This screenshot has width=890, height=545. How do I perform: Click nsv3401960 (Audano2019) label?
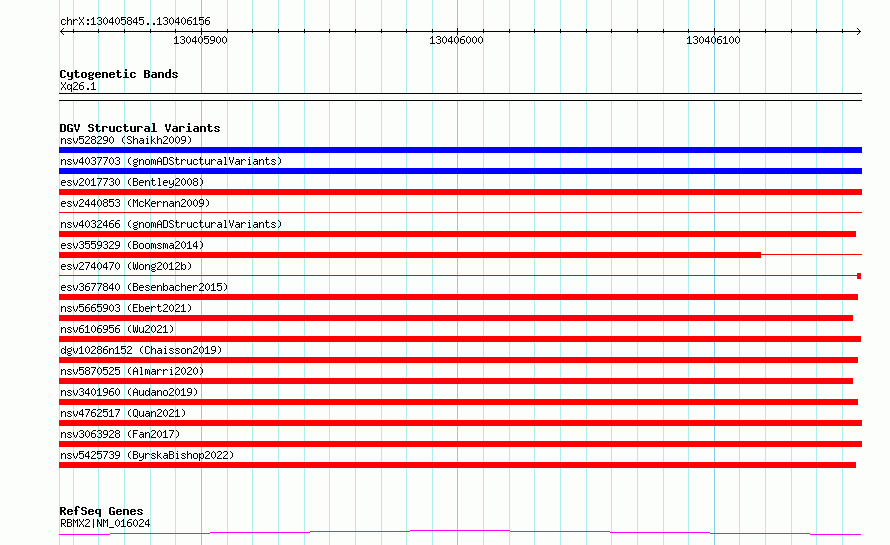tap(129, 392)
